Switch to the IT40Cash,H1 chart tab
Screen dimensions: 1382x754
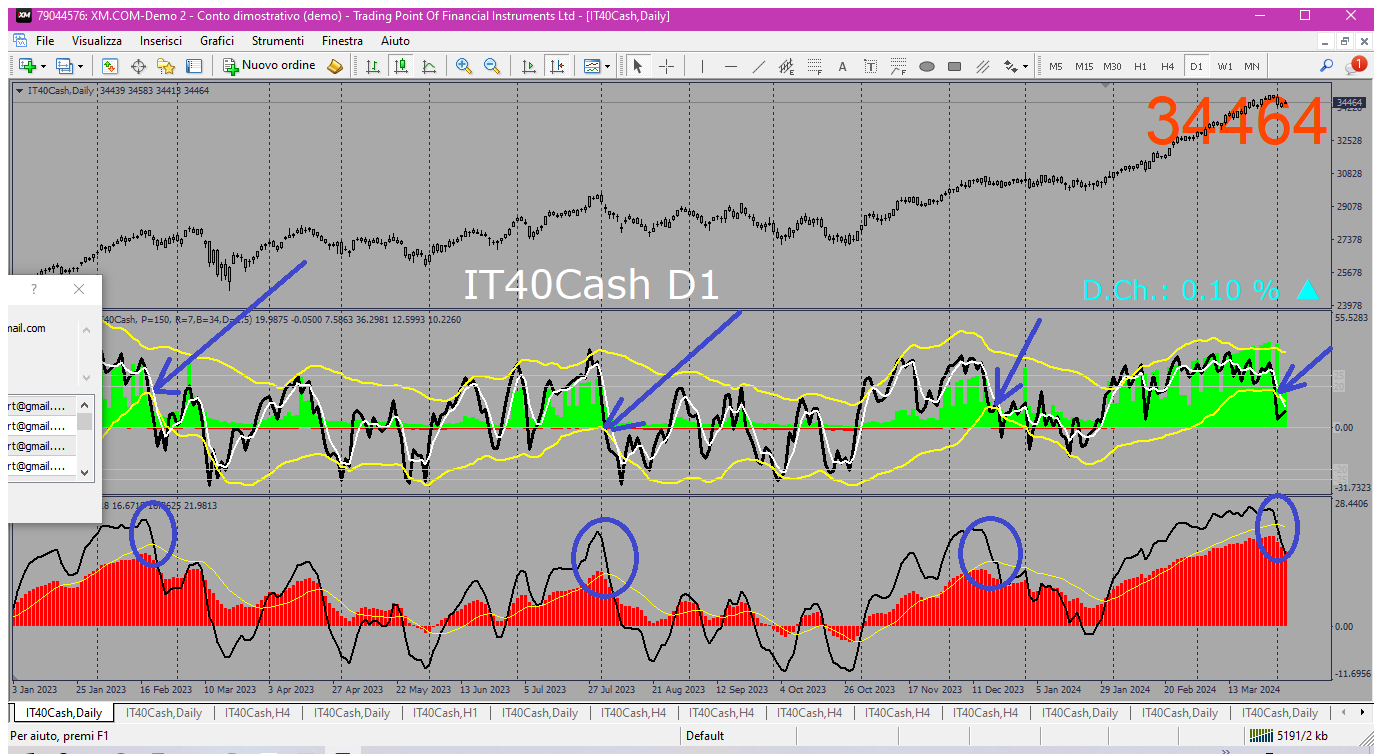445,713
